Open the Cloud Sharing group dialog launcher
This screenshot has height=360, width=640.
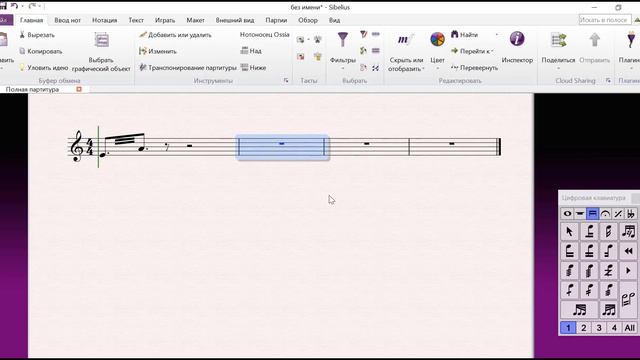tap(608, 81)
